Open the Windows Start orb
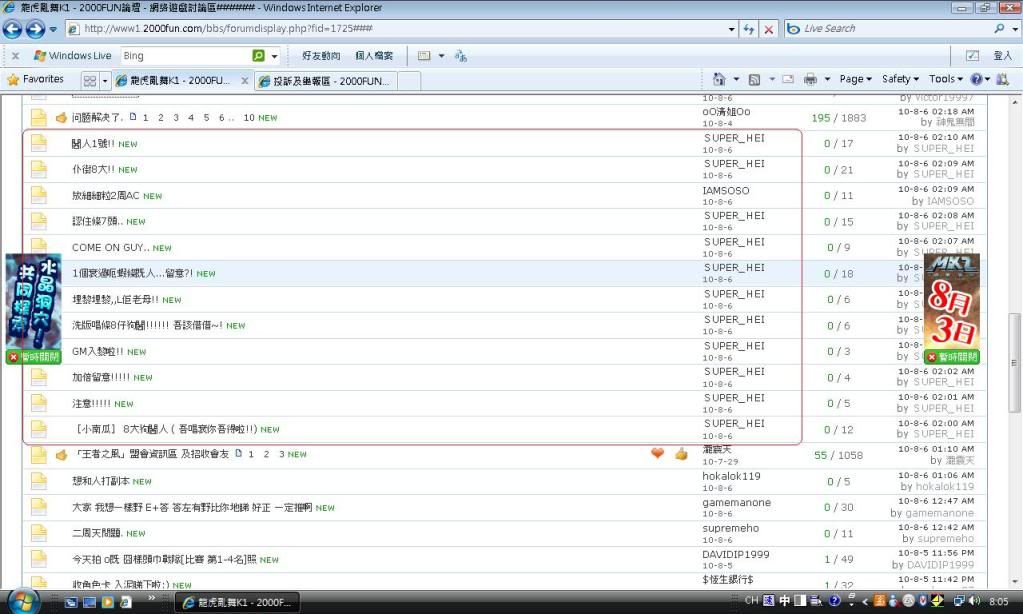Image resolution: width=1023 pixels, height=614 pixels. point(22,600)
